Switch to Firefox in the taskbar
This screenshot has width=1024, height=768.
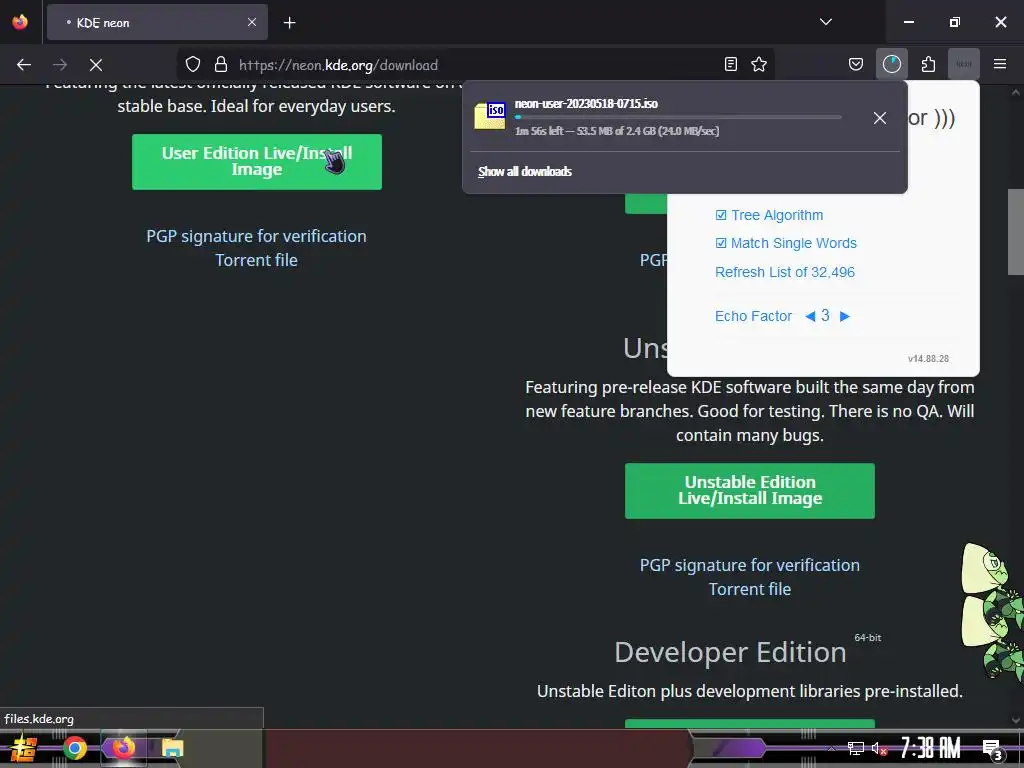click(x=123, y=748)
